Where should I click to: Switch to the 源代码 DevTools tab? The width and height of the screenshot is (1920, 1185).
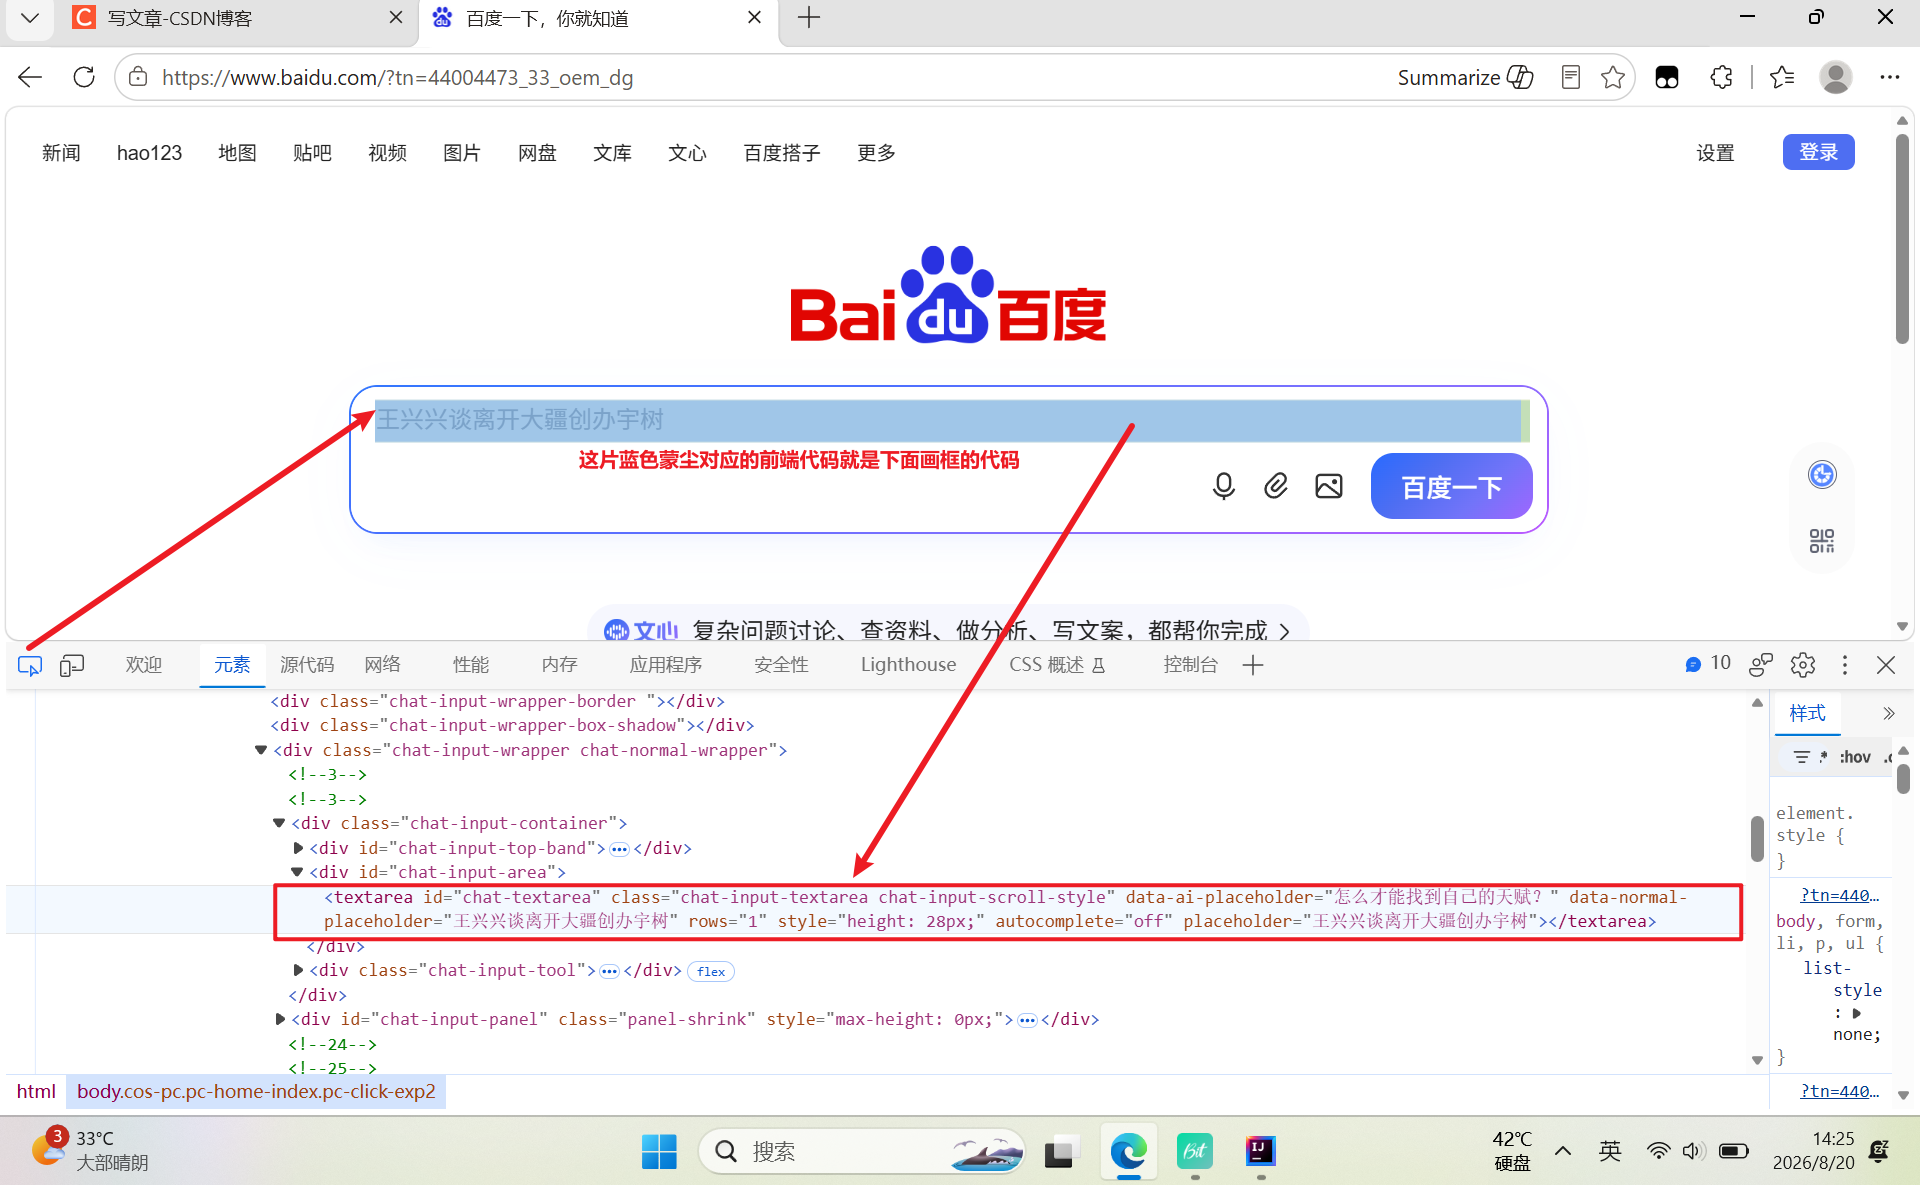(307, 665)
